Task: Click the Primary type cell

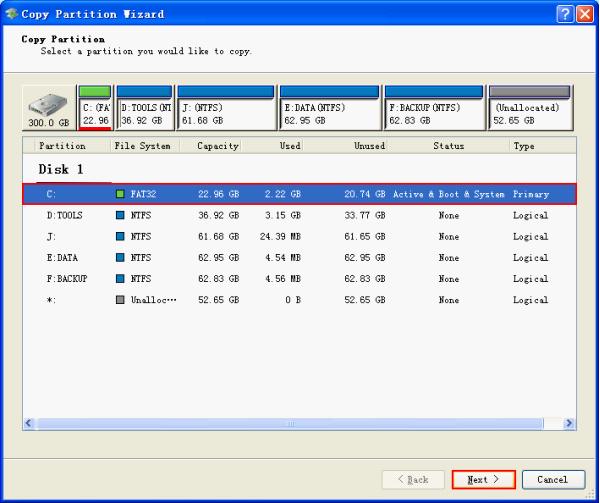Action: point(531,194)
